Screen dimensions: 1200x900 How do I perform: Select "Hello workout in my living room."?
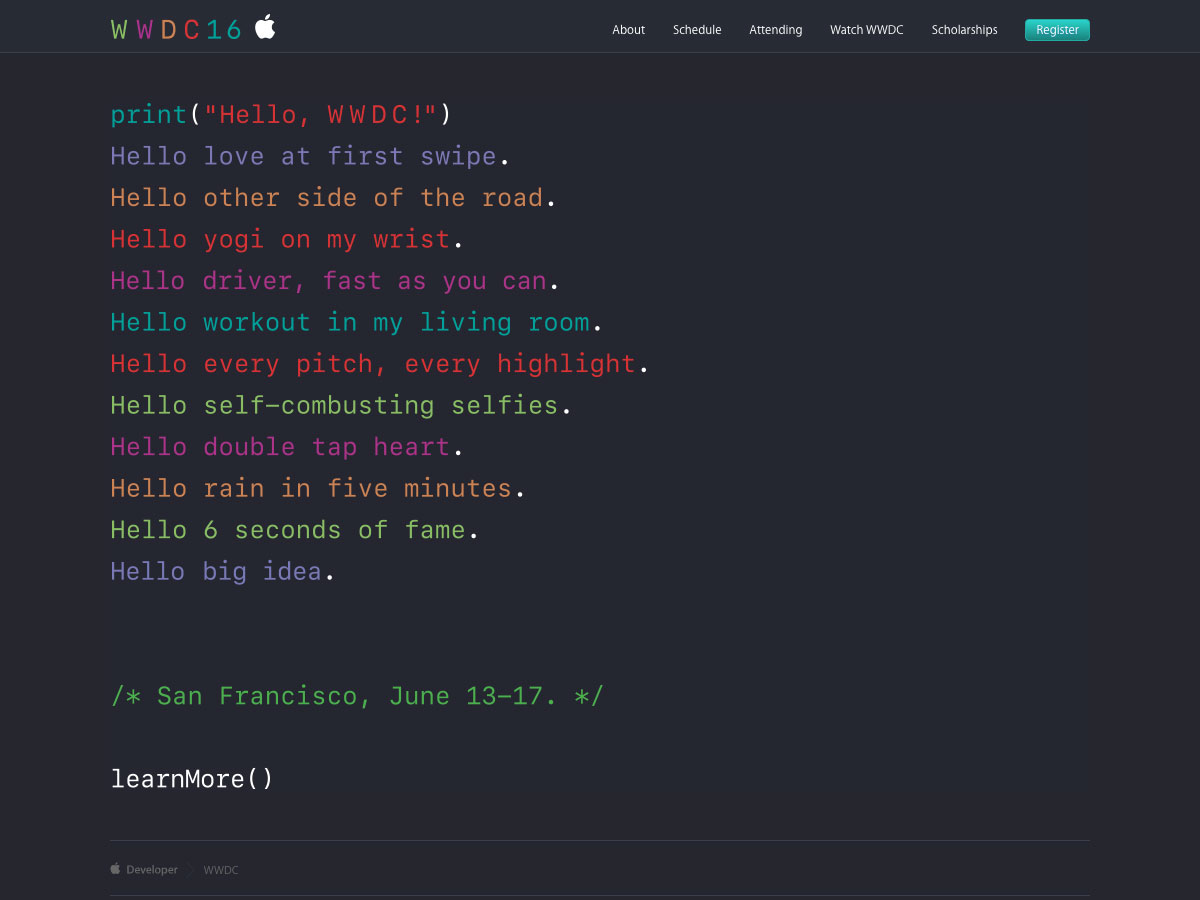click(356, 323)
